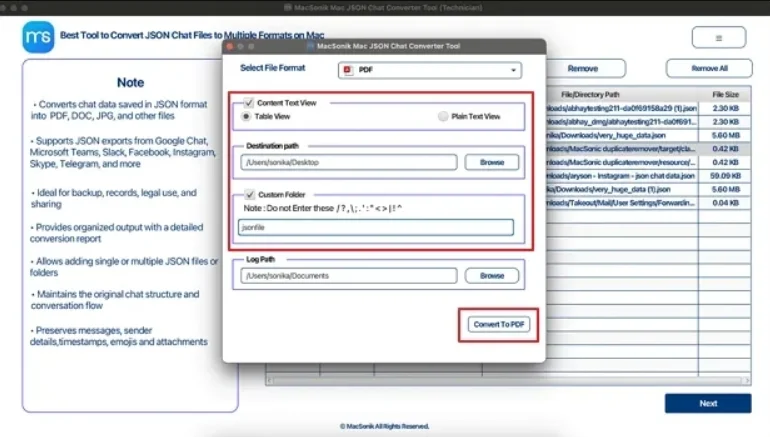The width and height of the screenshot is (770, 437).
Task: Click the Next button
Action: pyautogui.click(x=708, y=403)
